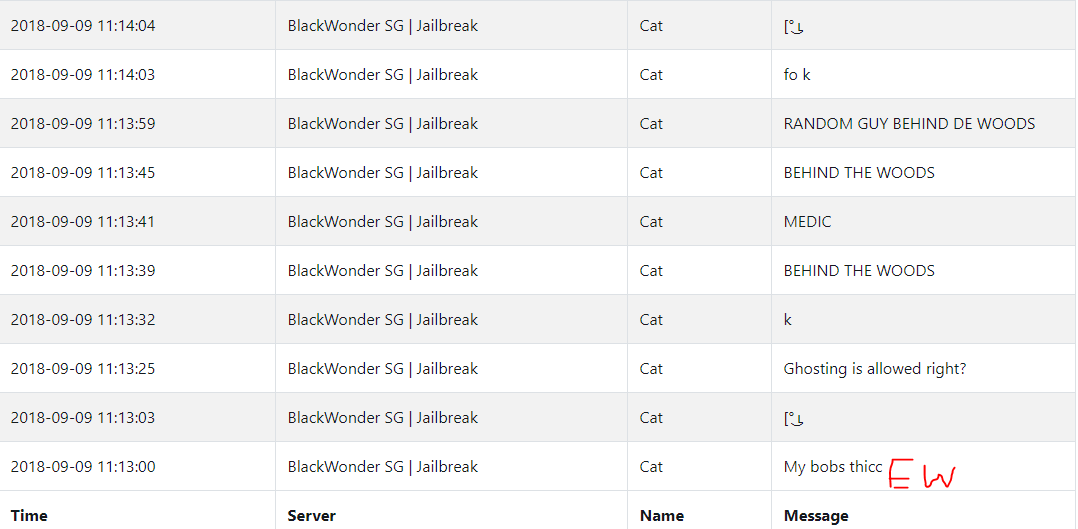Click the 'fo k' message cell
Viewport: 1078px width, 529px height.
point(797,74)
